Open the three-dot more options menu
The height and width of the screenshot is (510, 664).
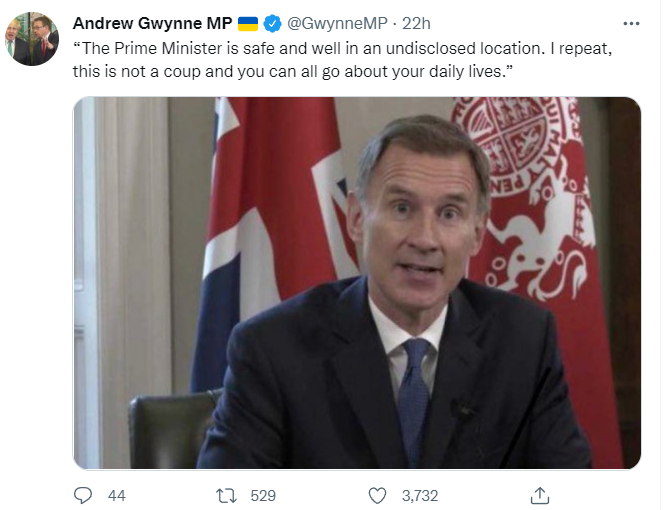coord(631,23)
